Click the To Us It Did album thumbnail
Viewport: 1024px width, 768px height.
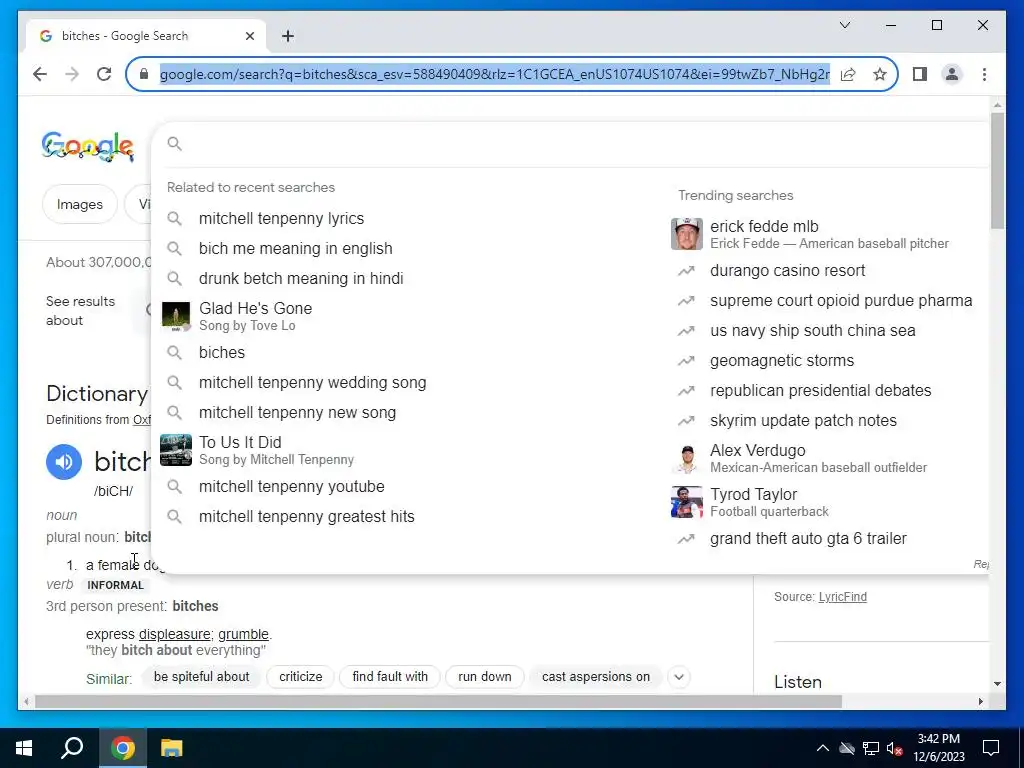tap(176, 450)
